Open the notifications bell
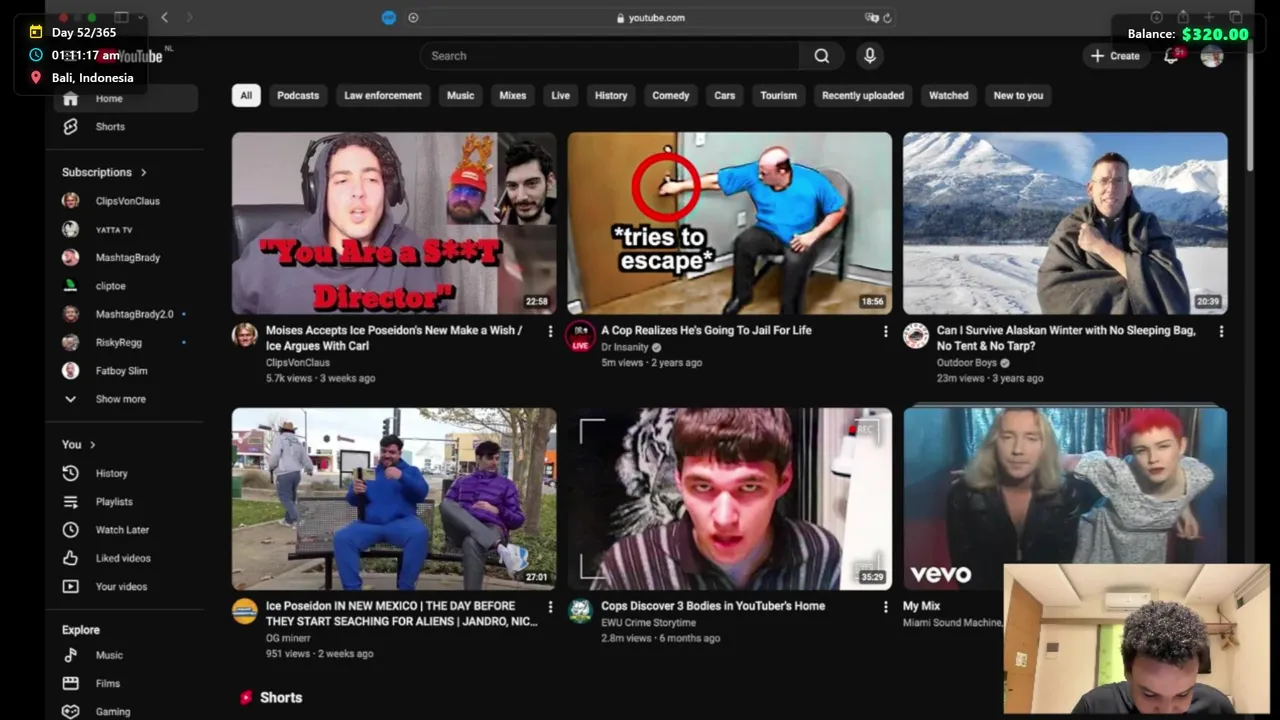This screenshot has height=720, width=1280. [x=1171, y=56]
